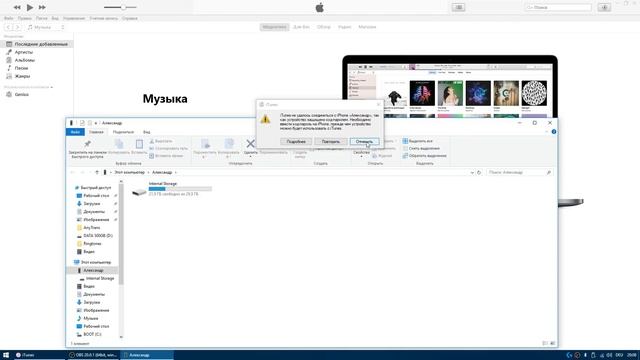The width and height of the screenshot is (640, 360).
Task: Click Выделить все in the ribbon
Action: 418,141
